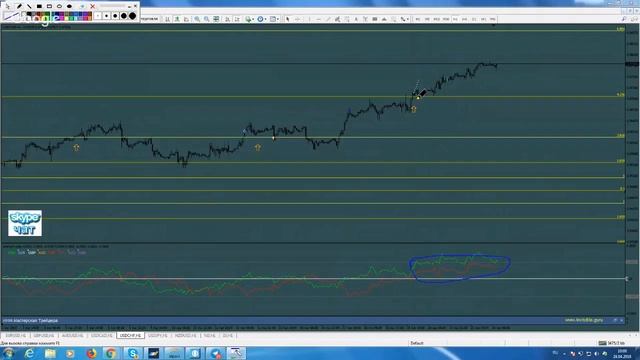Open Firefox from the taskbar
Image resolution: width=640 pixels, height=360 pixels.
pyautogui.click(x=91, y=353)
